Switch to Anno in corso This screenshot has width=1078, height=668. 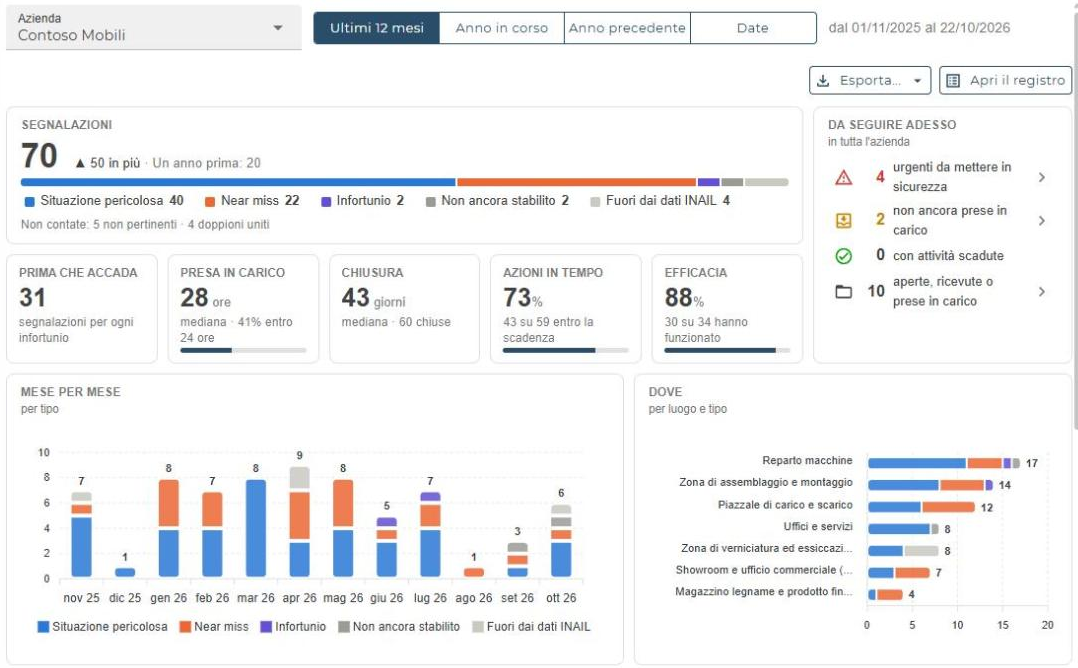[x=502, y=28]
